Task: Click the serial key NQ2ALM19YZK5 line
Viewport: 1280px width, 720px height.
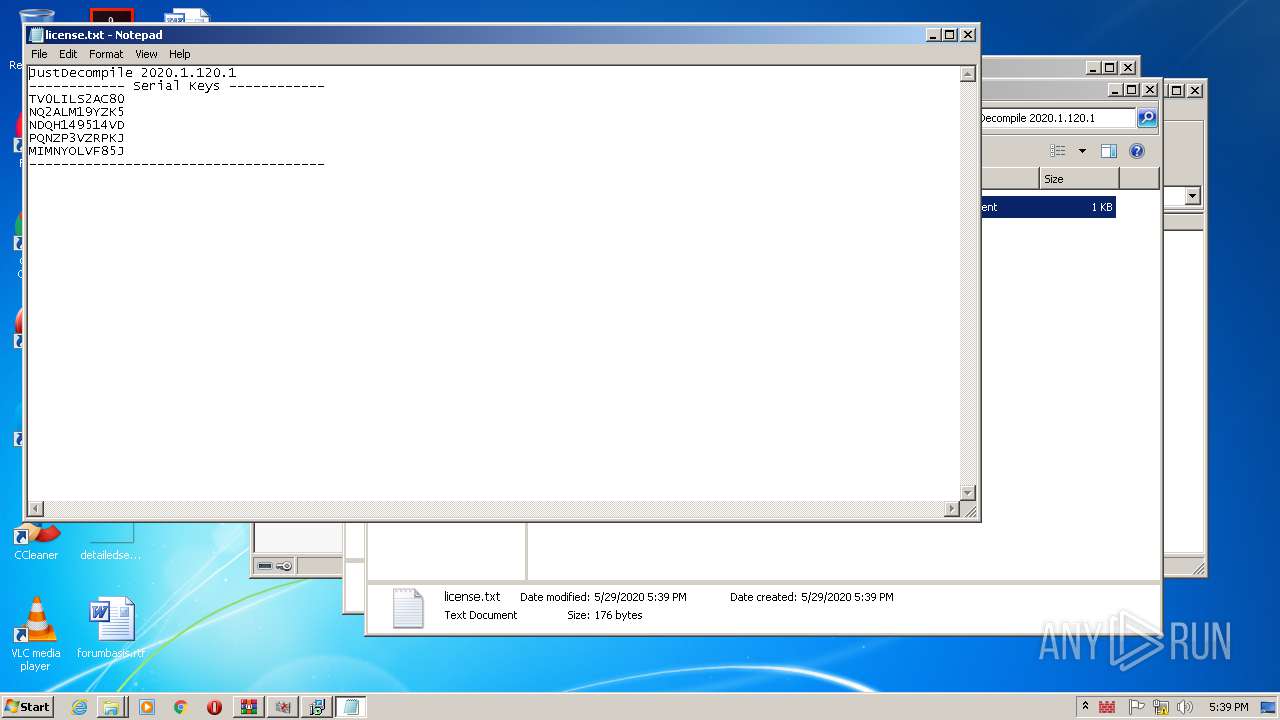Action: 77,112
